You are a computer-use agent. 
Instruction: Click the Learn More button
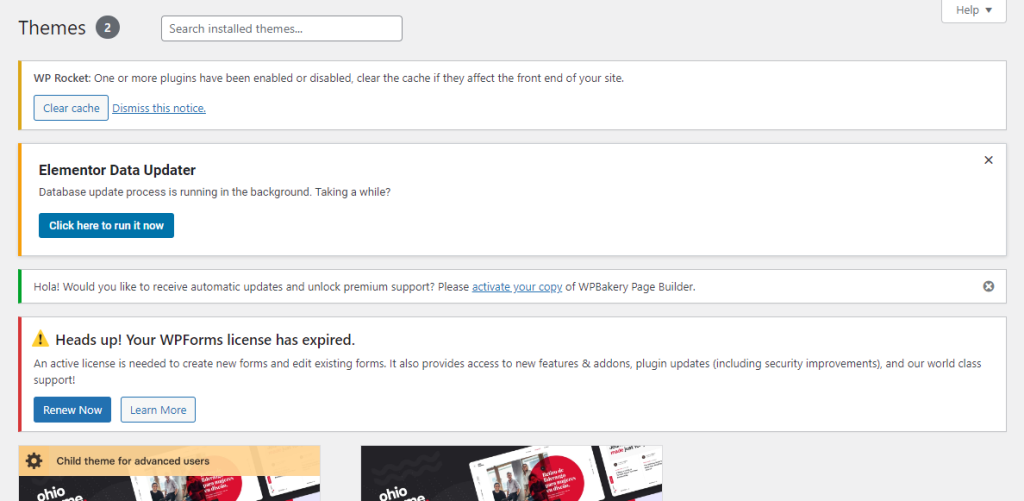[x=158, y=410]
